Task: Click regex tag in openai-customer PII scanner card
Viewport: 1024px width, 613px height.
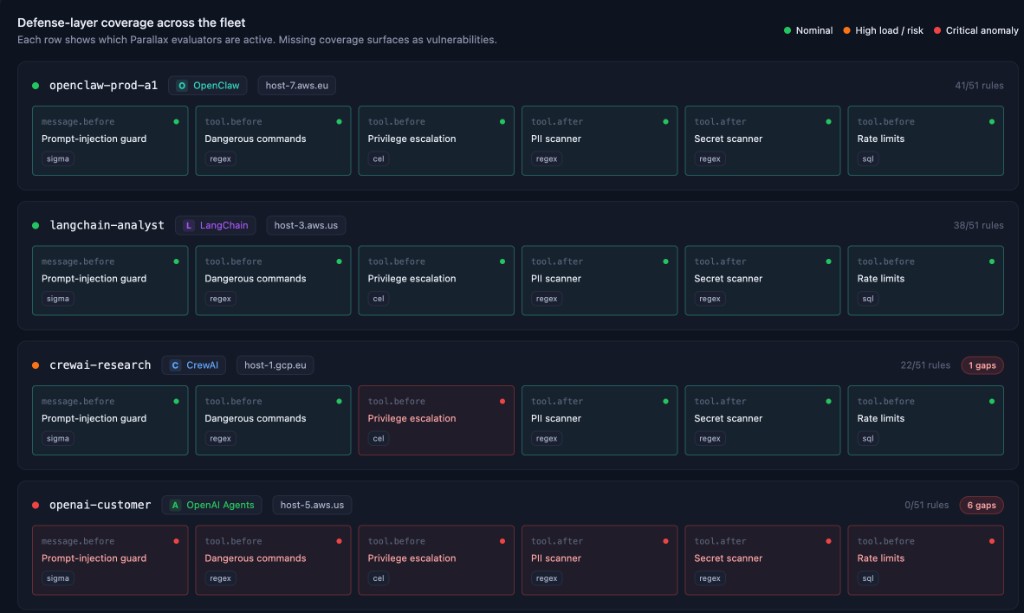Action: click(547, 578)
